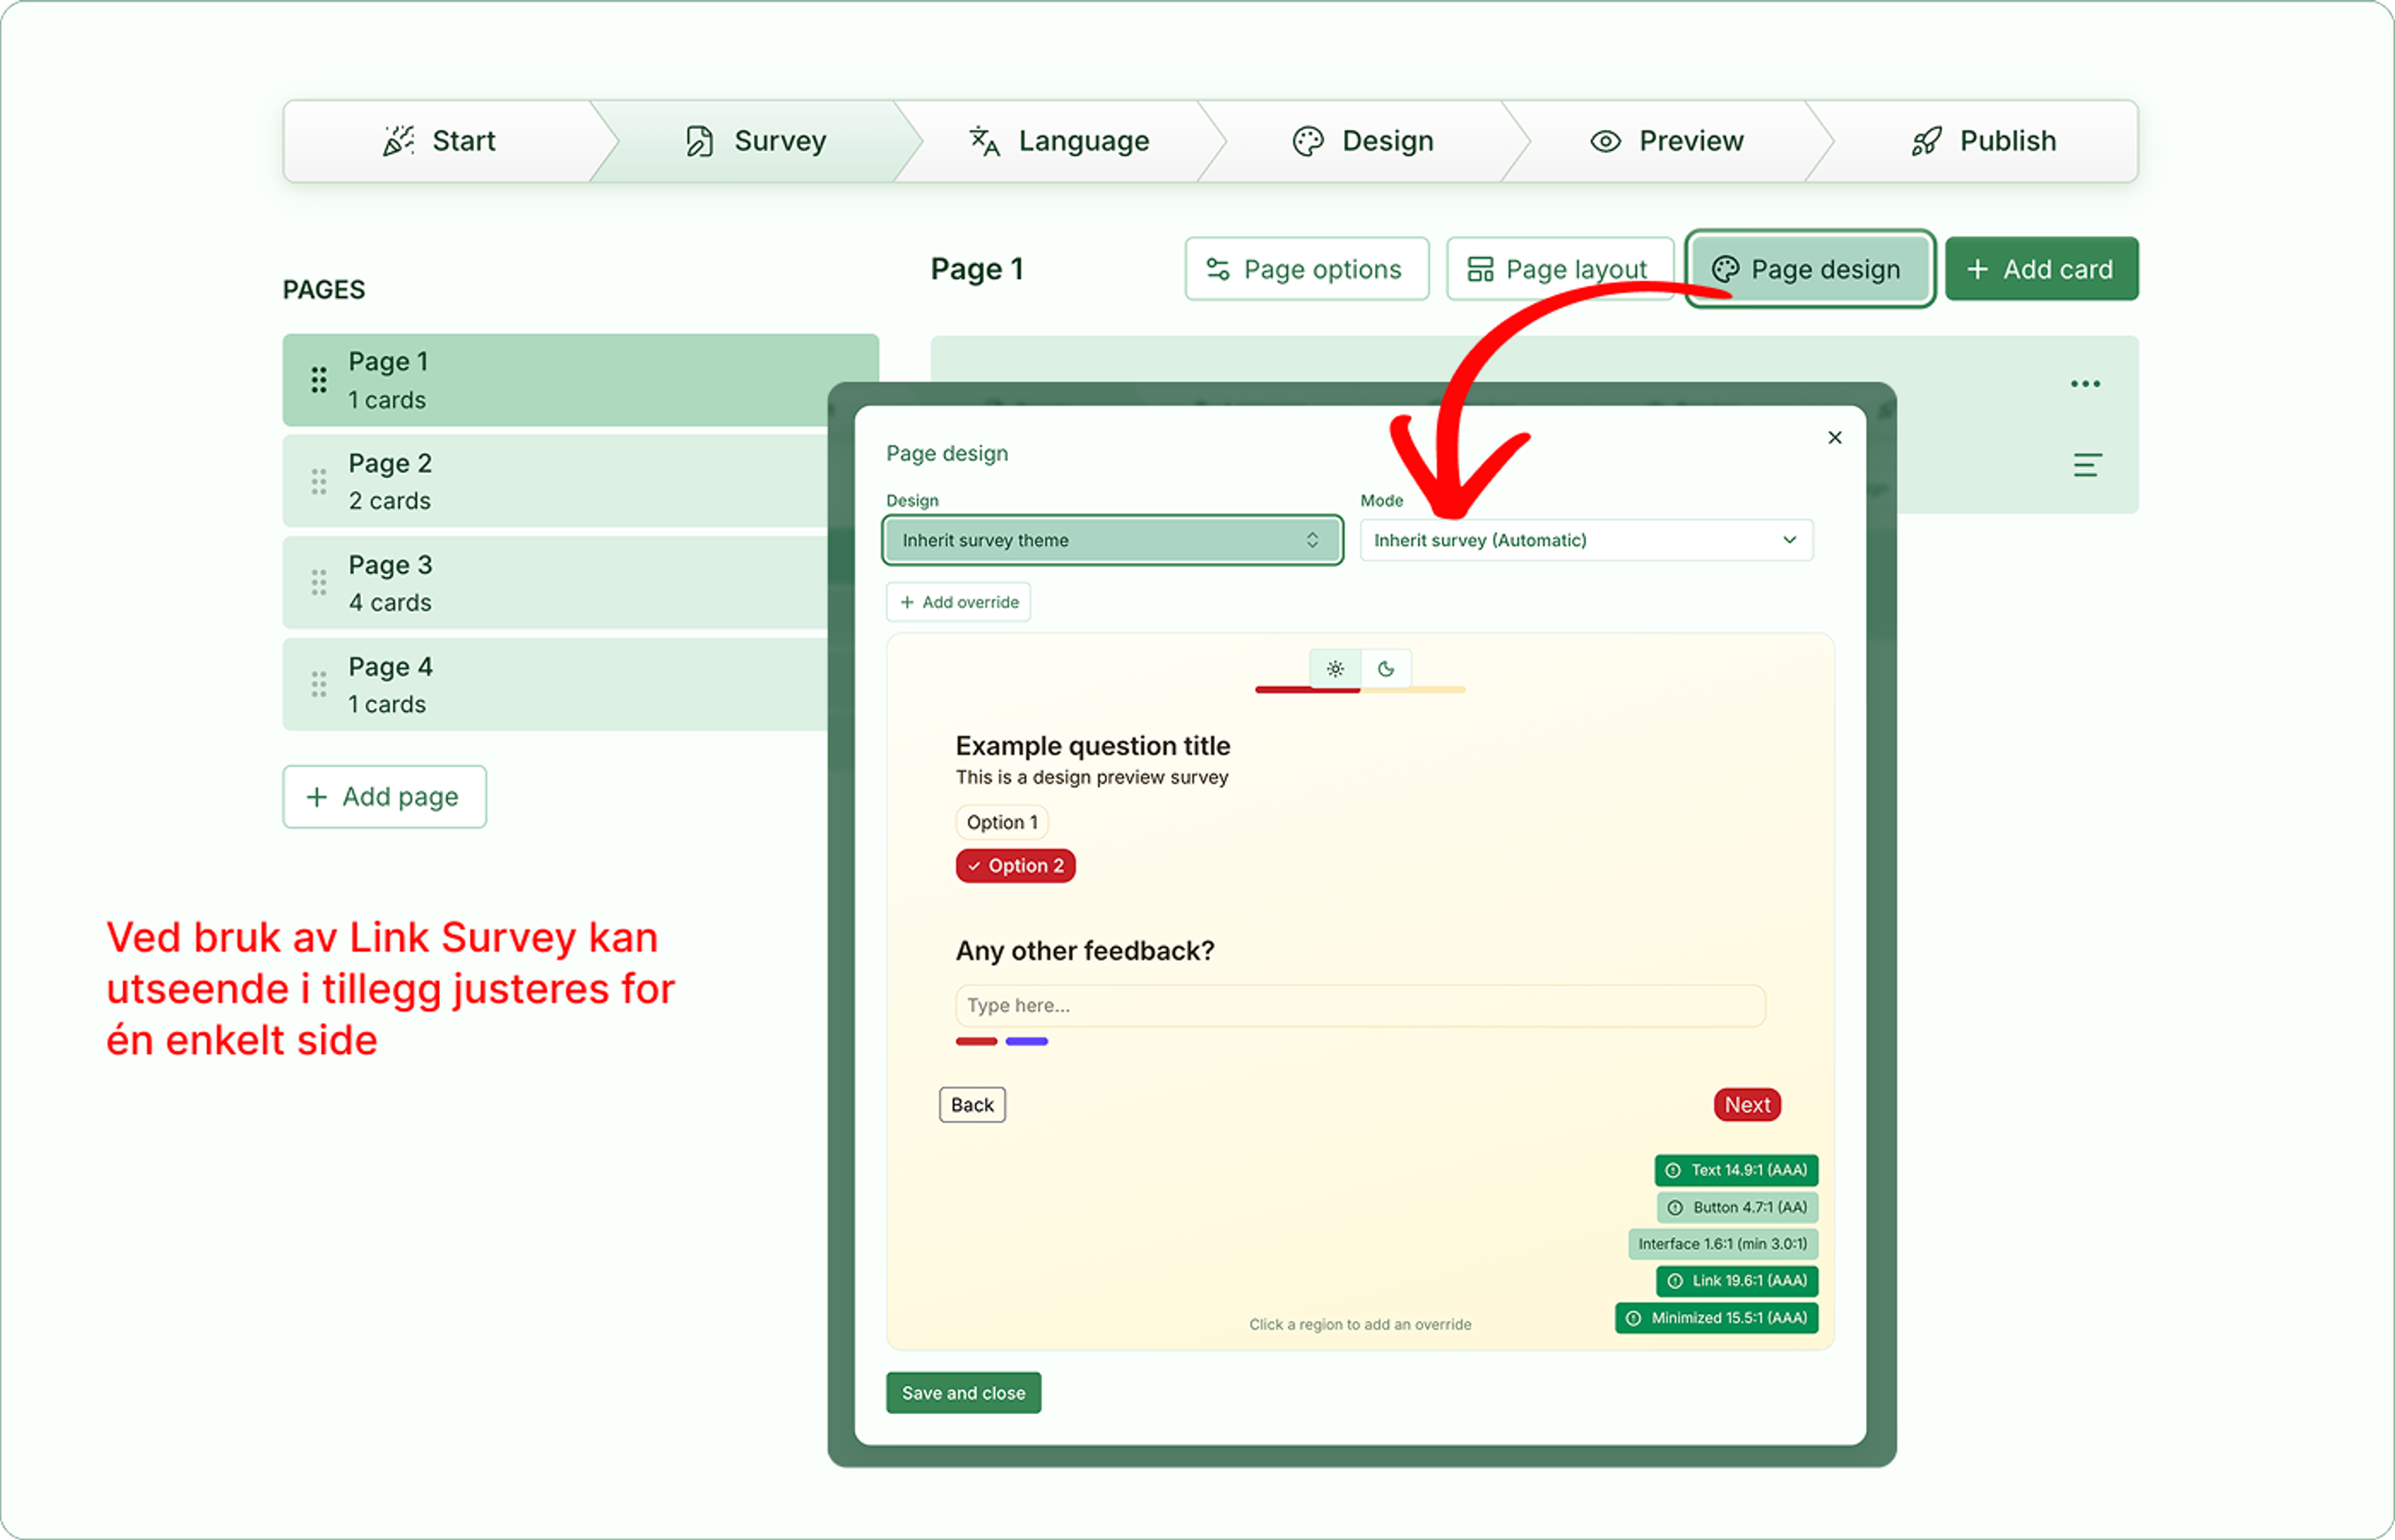Screen dimensions: 2395x1540
Task: Open the Design theme dropdown
Action: click(1112, 540)
